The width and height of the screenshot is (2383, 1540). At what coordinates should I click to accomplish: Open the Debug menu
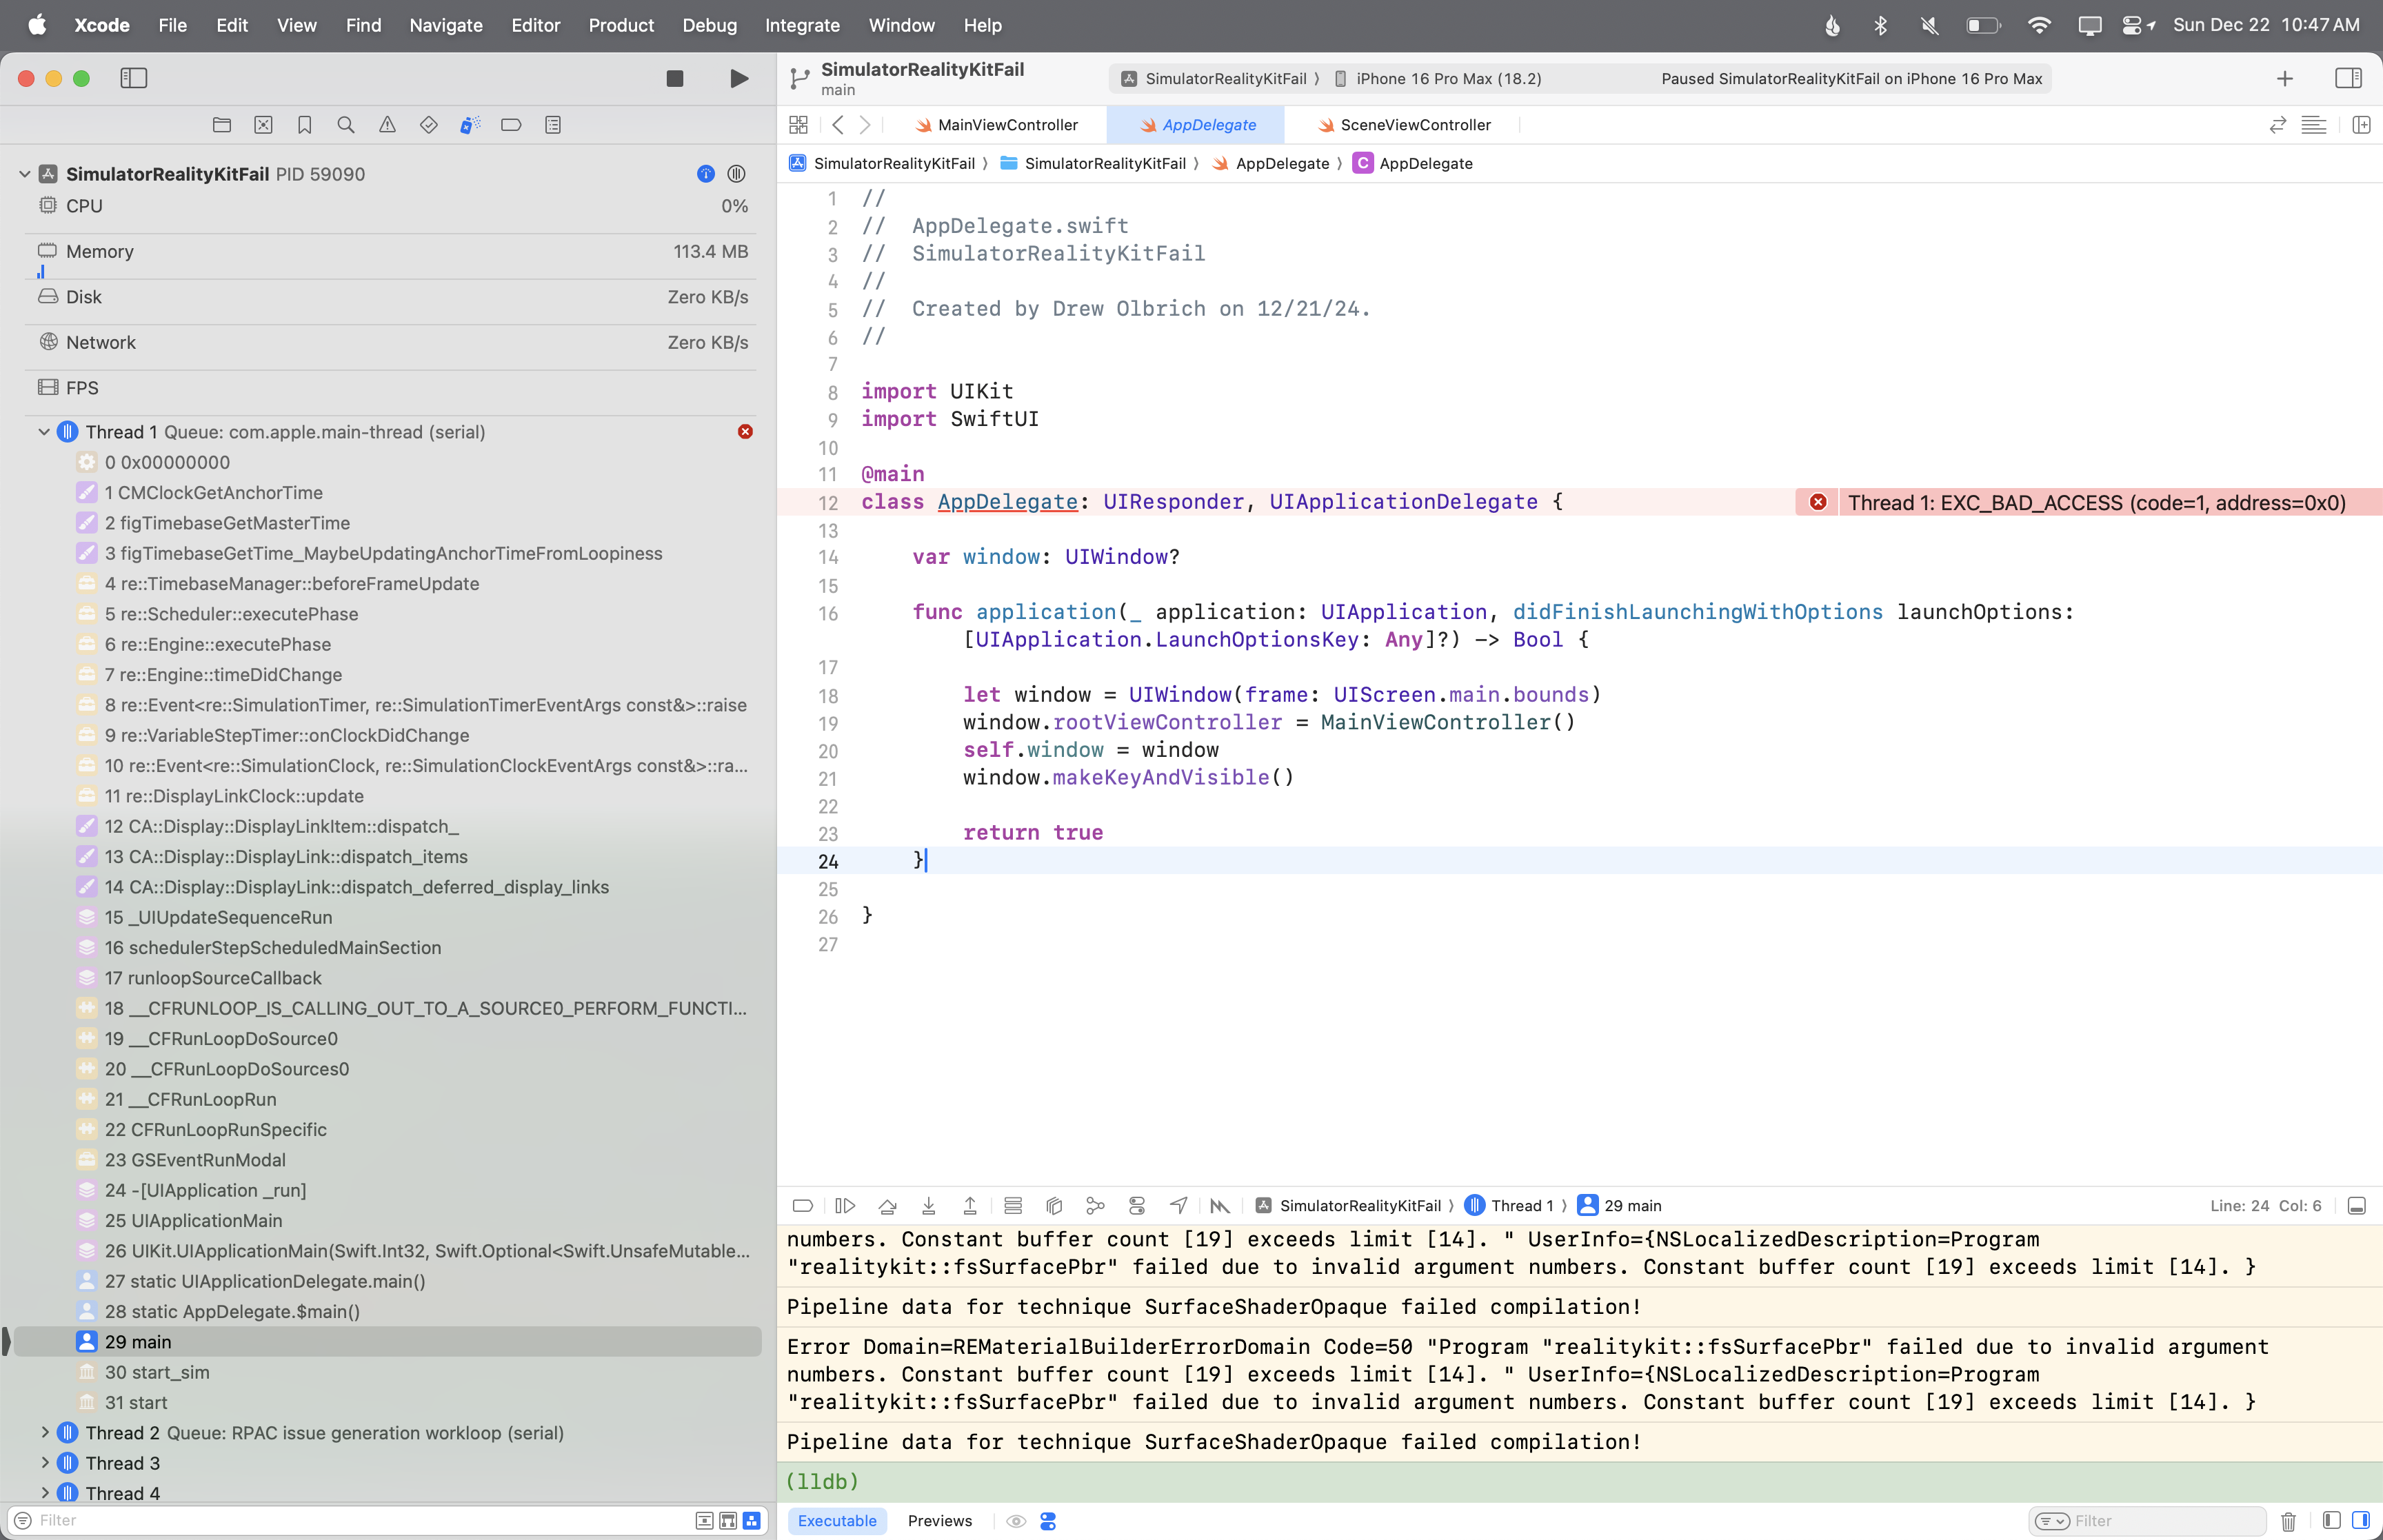pyautogui.click(x=709, y=25)
